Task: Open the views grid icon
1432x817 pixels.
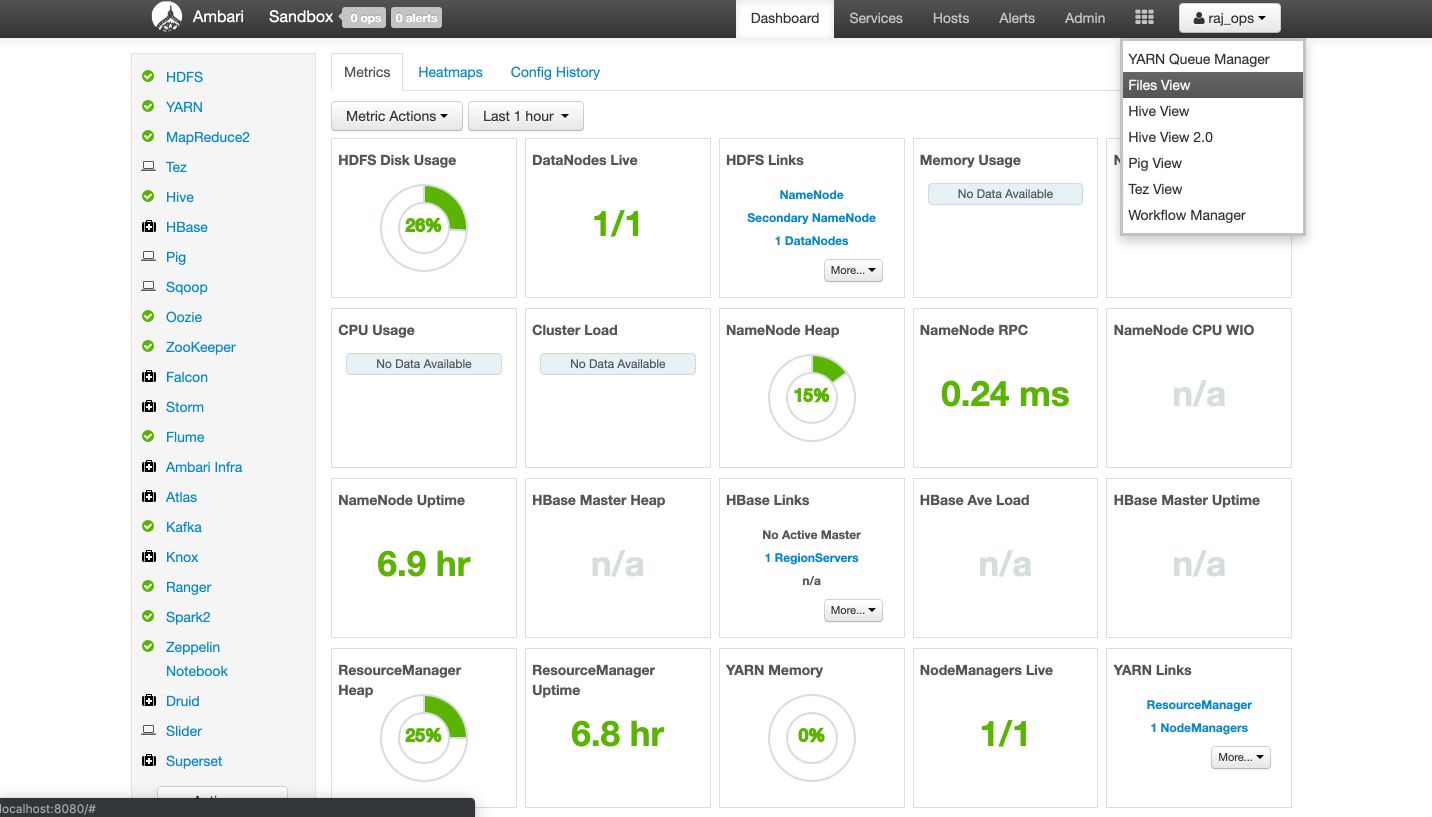Action: (1144, 18)
